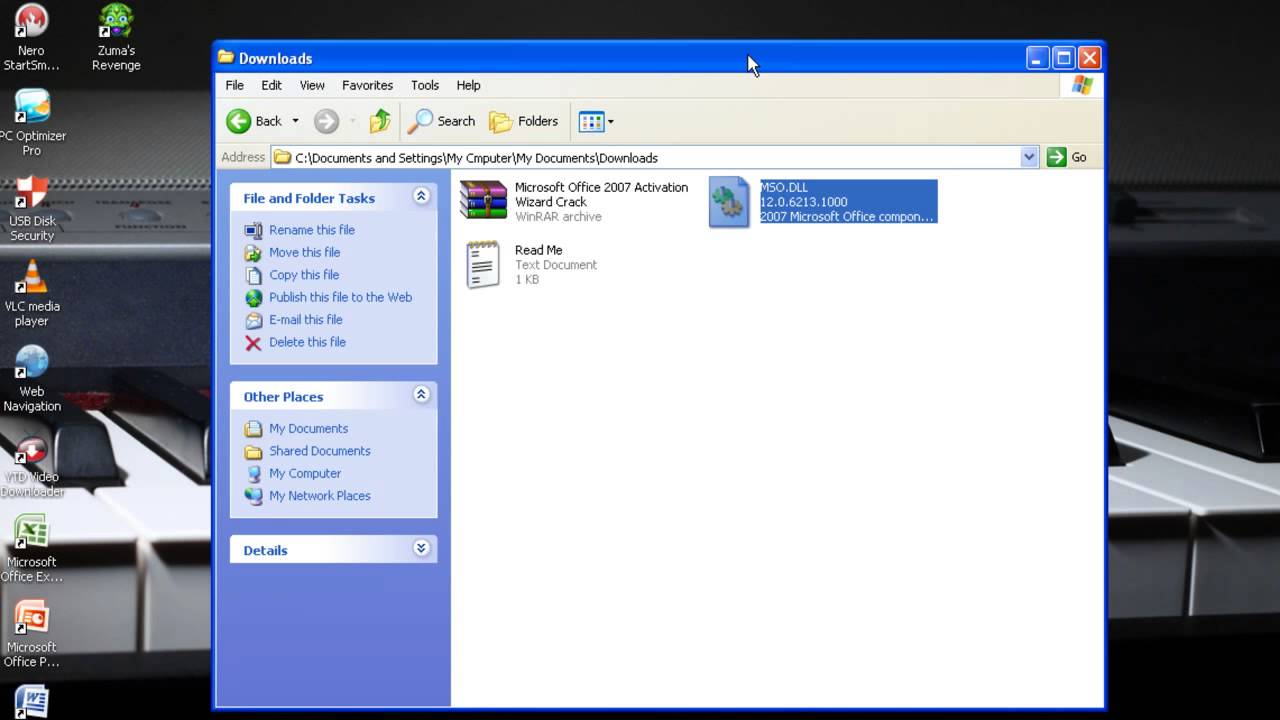1280x720 pixels.
Task: Collapse the File and Folder Tasks panel
Action: (x=421, y=197)
